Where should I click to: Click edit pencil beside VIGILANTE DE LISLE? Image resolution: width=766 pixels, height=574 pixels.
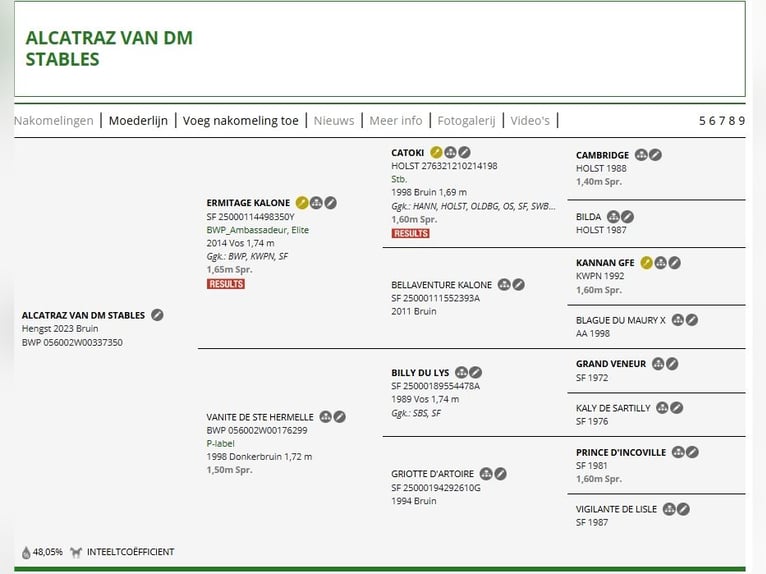[x=683, y=510]
